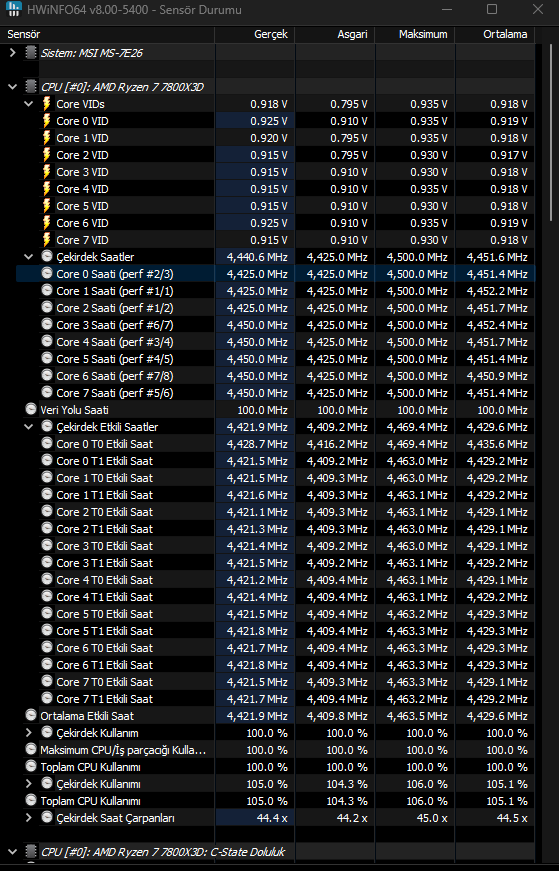Click the Ortalama column header
Screen dimensions: 559x871
click(495, 34)
